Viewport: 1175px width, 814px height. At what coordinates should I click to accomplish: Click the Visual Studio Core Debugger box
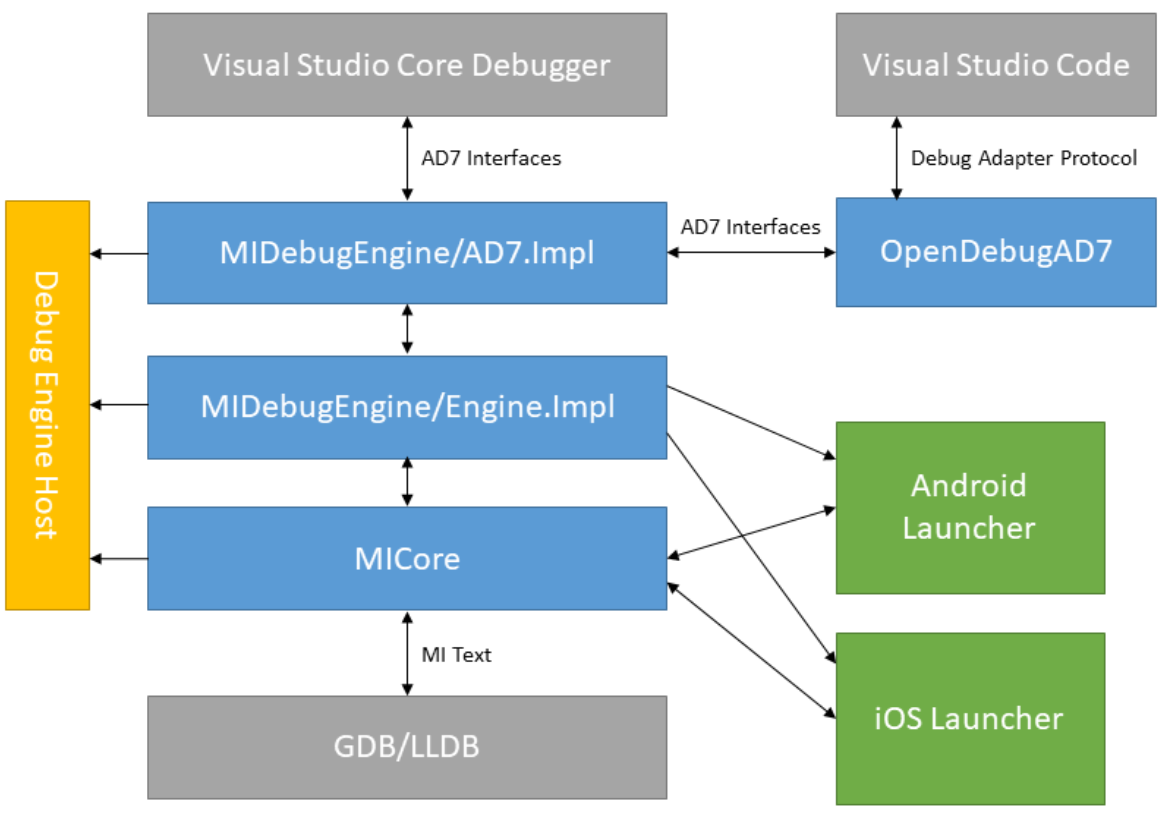[407, 64]
